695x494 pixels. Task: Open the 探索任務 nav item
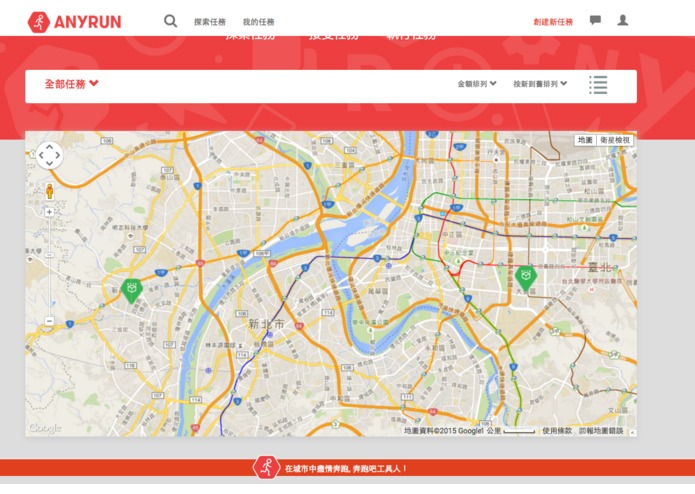210,22
